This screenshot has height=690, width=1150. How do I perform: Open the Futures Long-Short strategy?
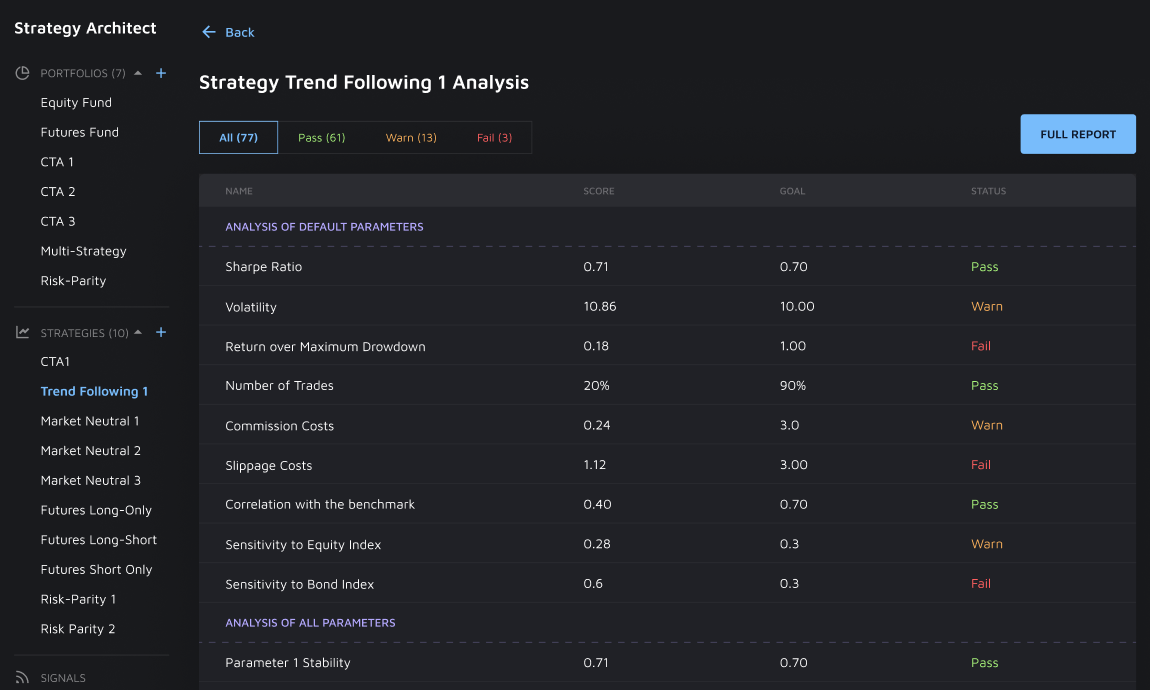(x=98, y=540)
